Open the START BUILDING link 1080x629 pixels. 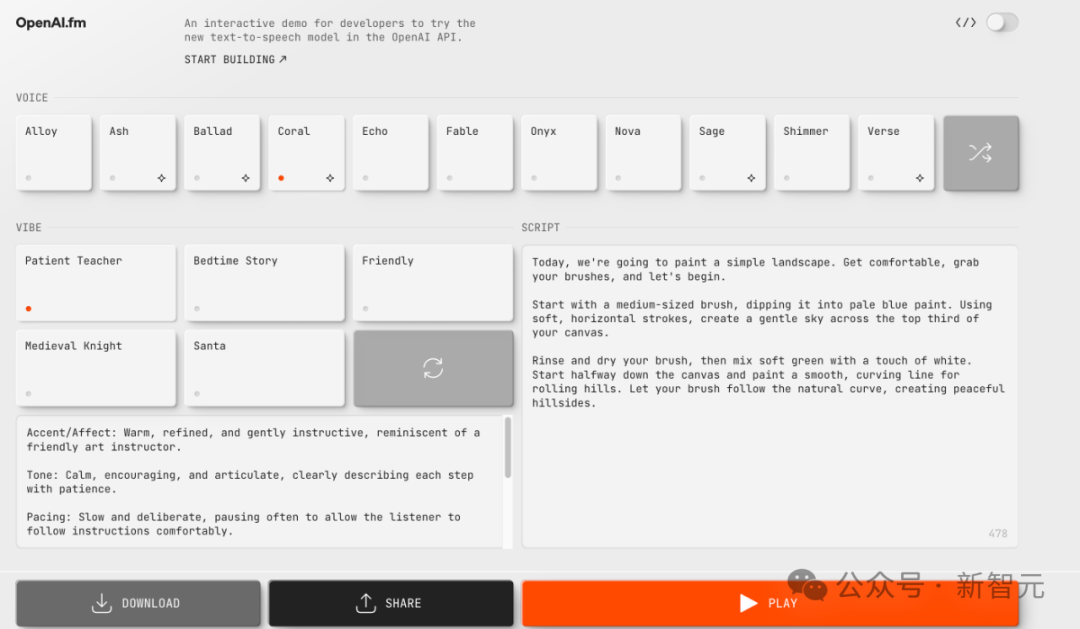[x=236, y=60]
